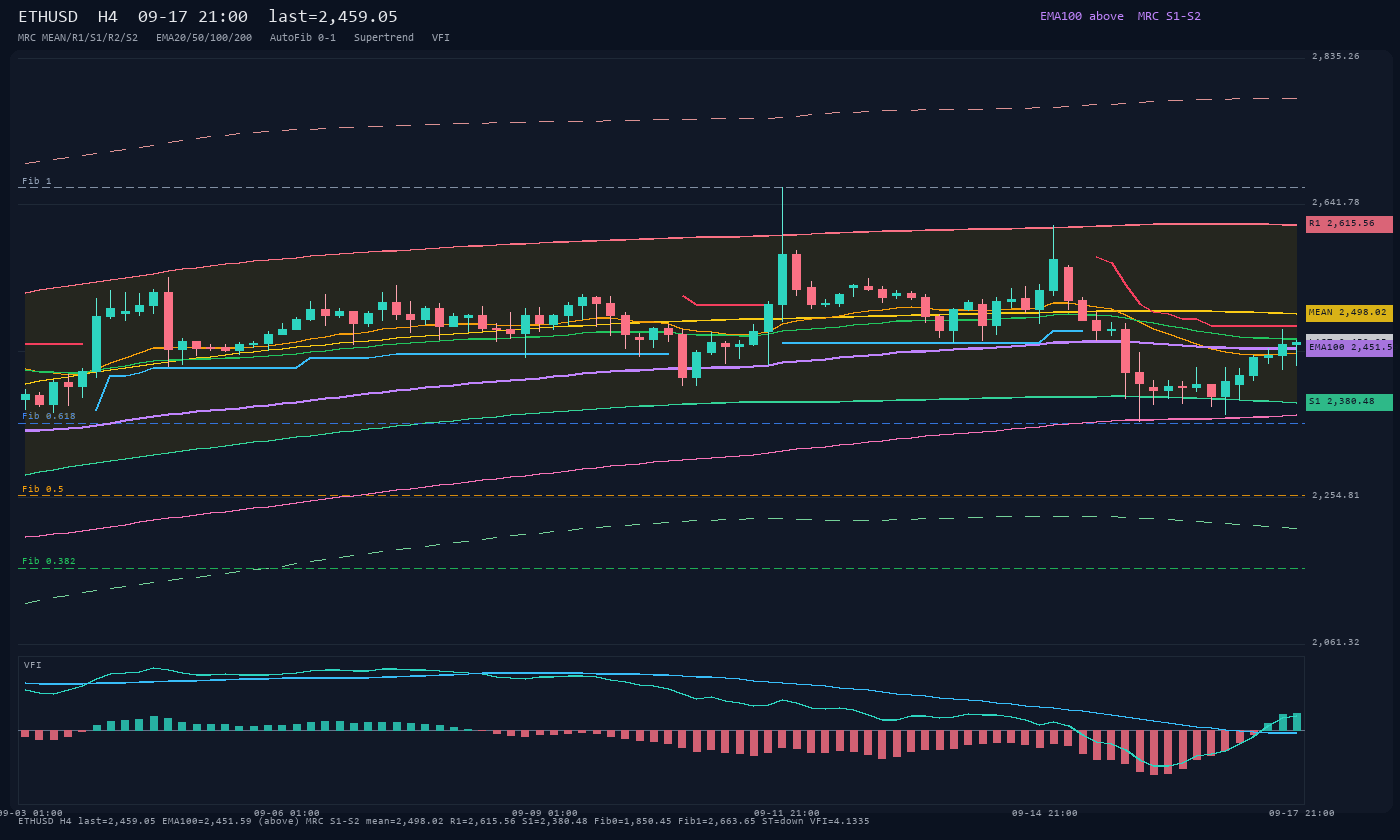Screen dimensions: 1400x840
Task: Click the 2,061.32 price axis label
Action: [x=1336, y=642]
